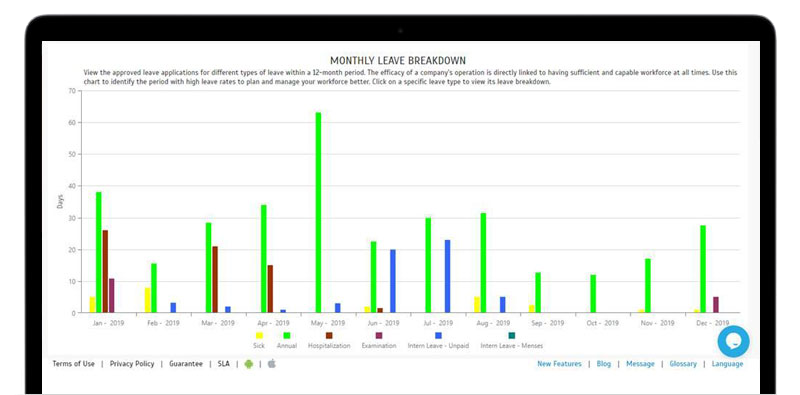Go to the Blog link
This screenshot has width=800, height=395.
(x=604, y=364)
